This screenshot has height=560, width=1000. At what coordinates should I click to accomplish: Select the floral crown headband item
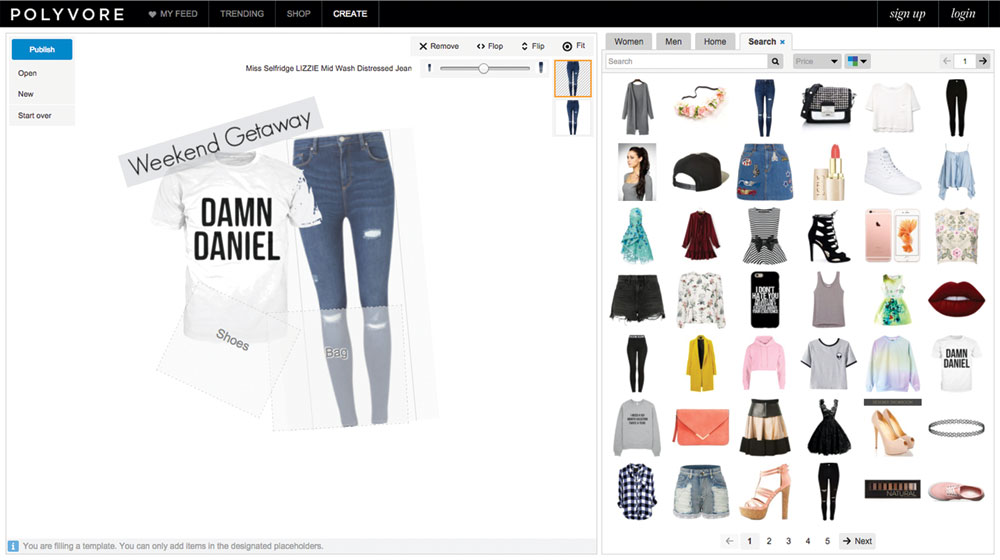point(700,103)
